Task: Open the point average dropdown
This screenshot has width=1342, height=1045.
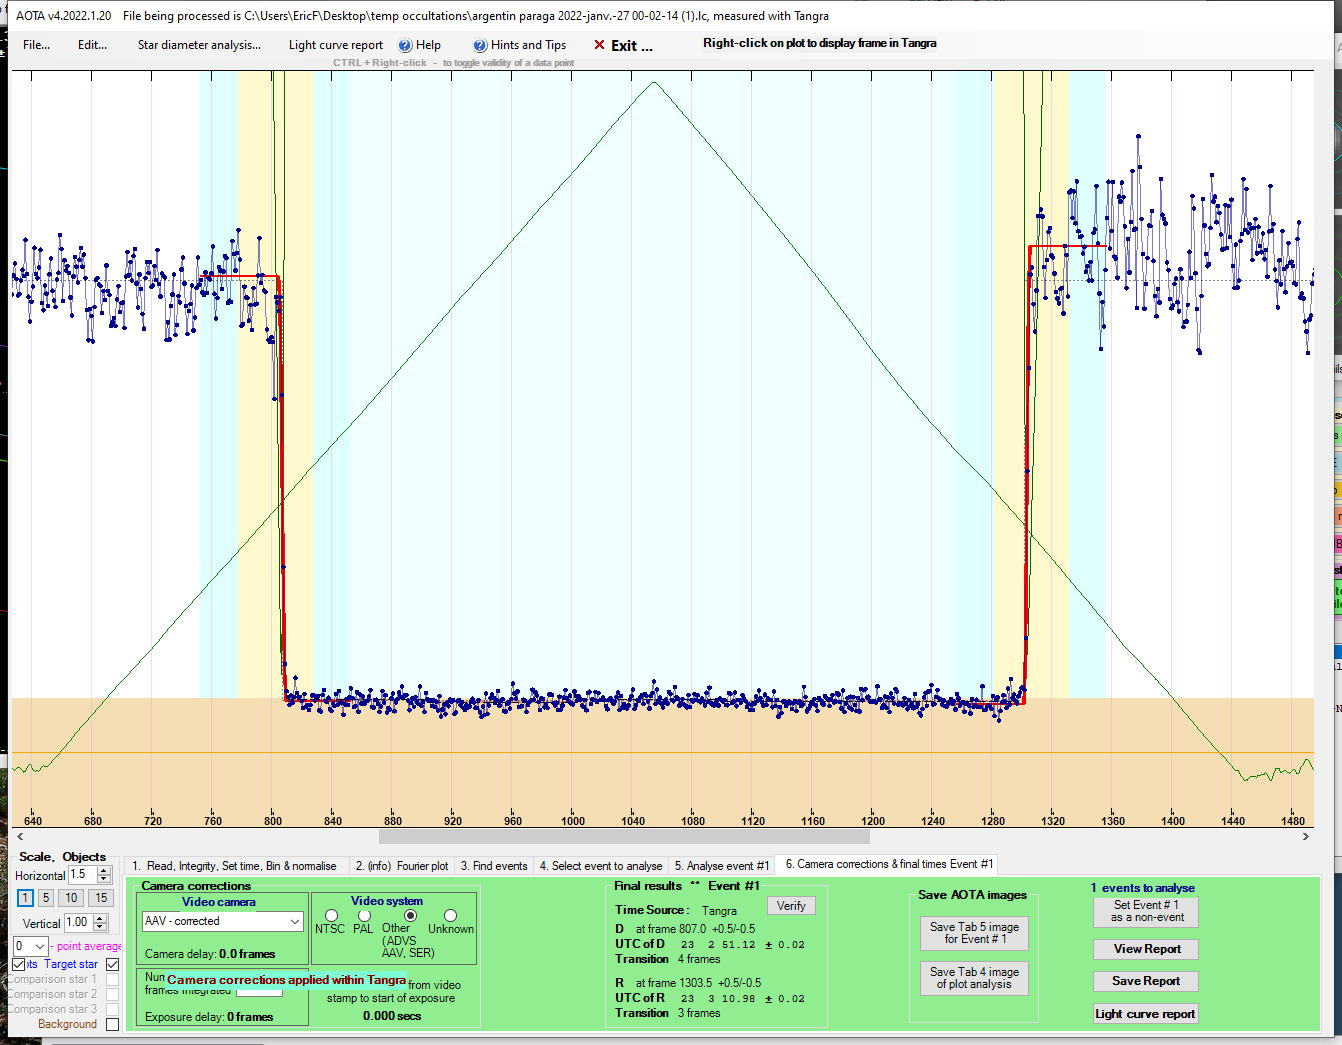Action: (40, 946)
